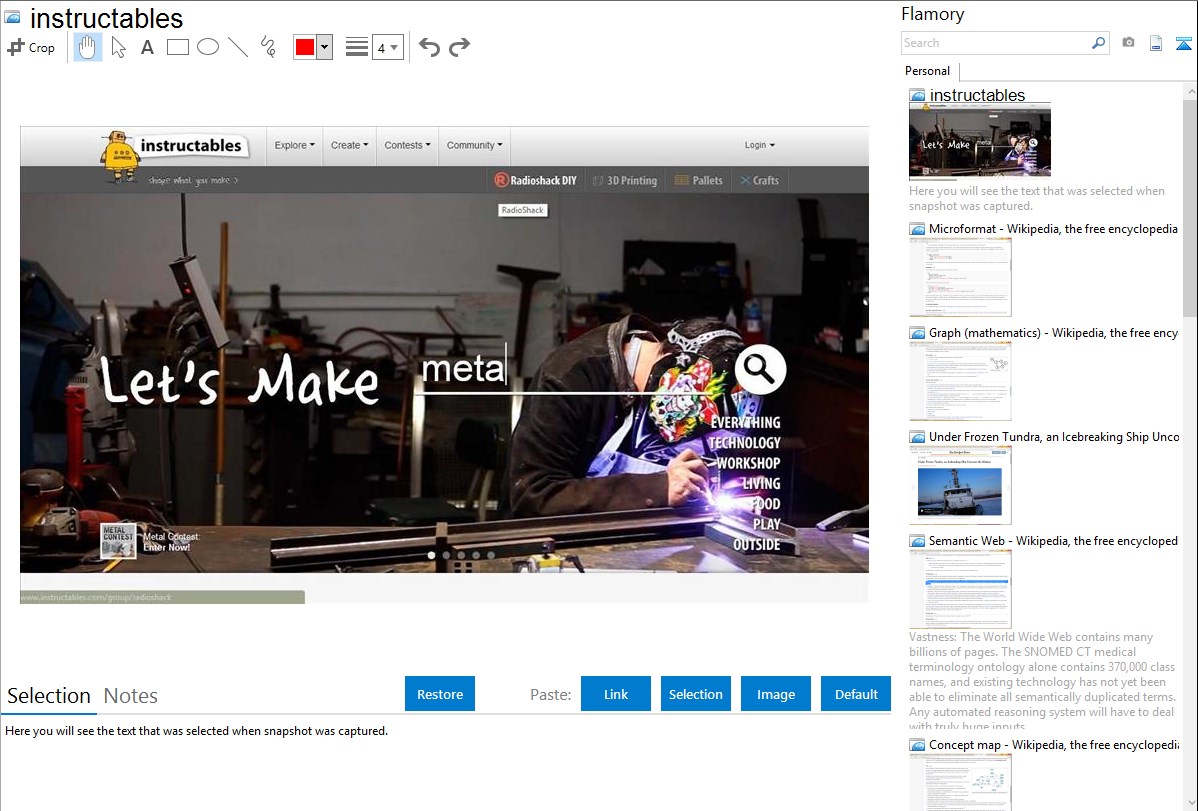Open the Personal tab

[x=927, y=71]
